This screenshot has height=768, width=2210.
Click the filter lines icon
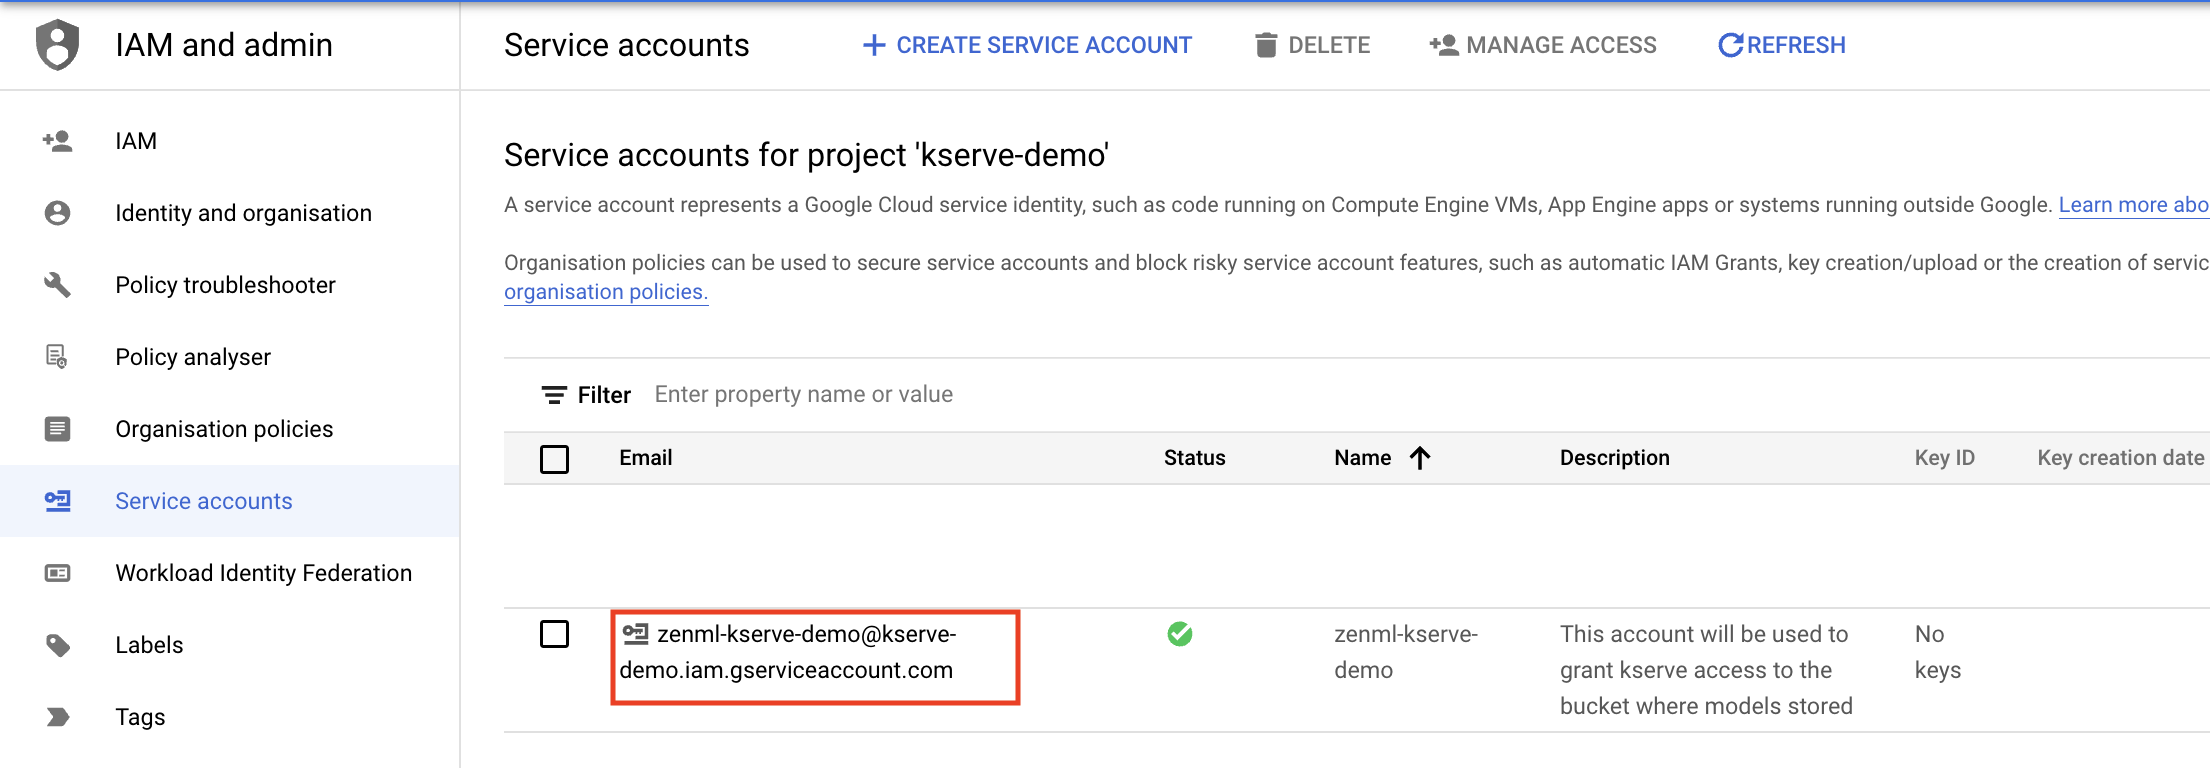coord(554,395)
